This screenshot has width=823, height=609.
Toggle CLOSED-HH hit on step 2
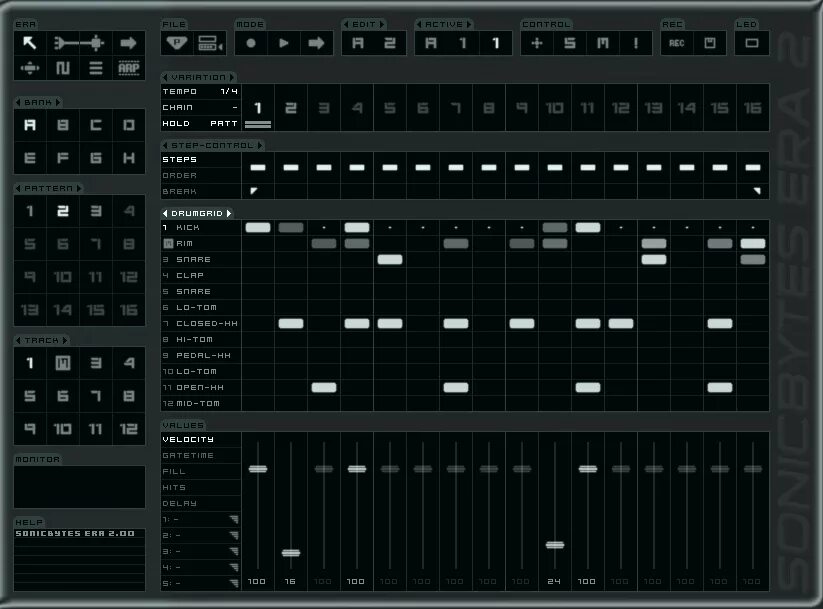[x=291, y=323]
